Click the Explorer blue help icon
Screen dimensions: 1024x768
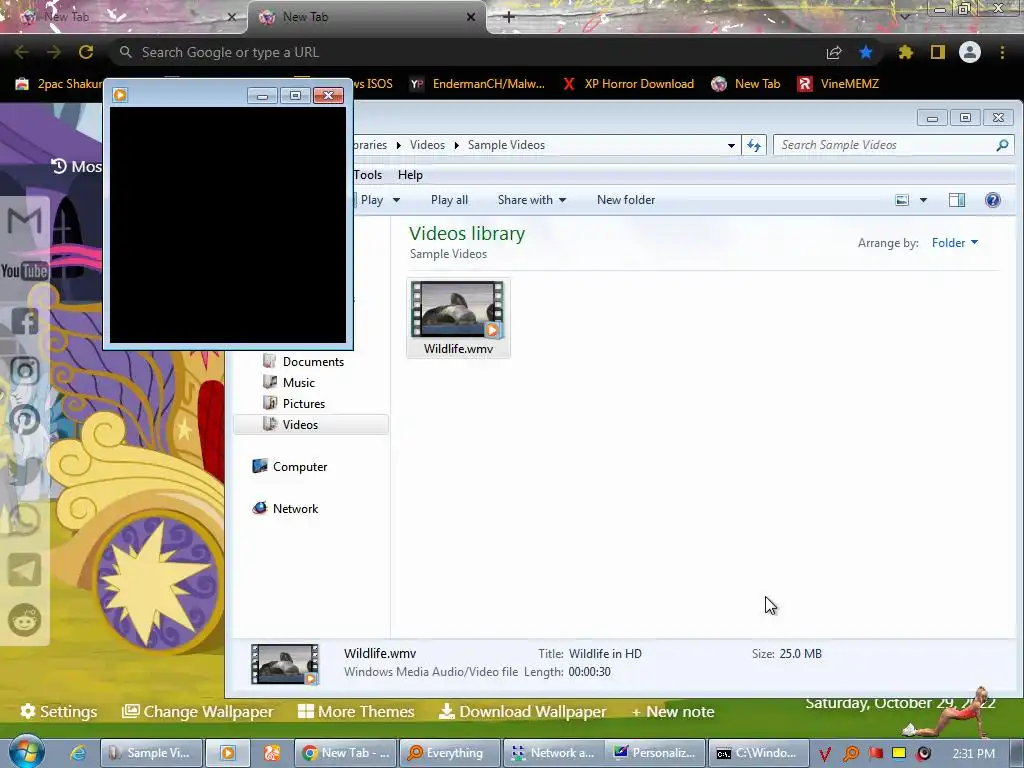[x=993, y=200]
